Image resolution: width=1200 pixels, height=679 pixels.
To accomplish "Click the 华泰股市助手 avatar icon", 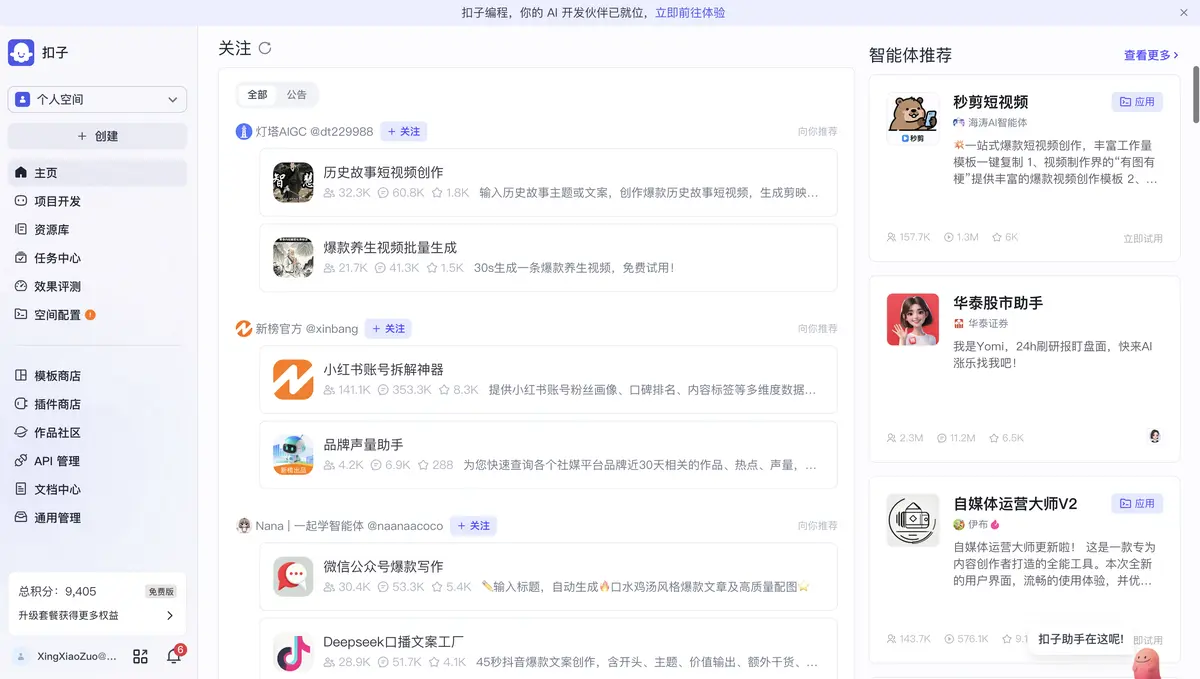I will 913,320.
